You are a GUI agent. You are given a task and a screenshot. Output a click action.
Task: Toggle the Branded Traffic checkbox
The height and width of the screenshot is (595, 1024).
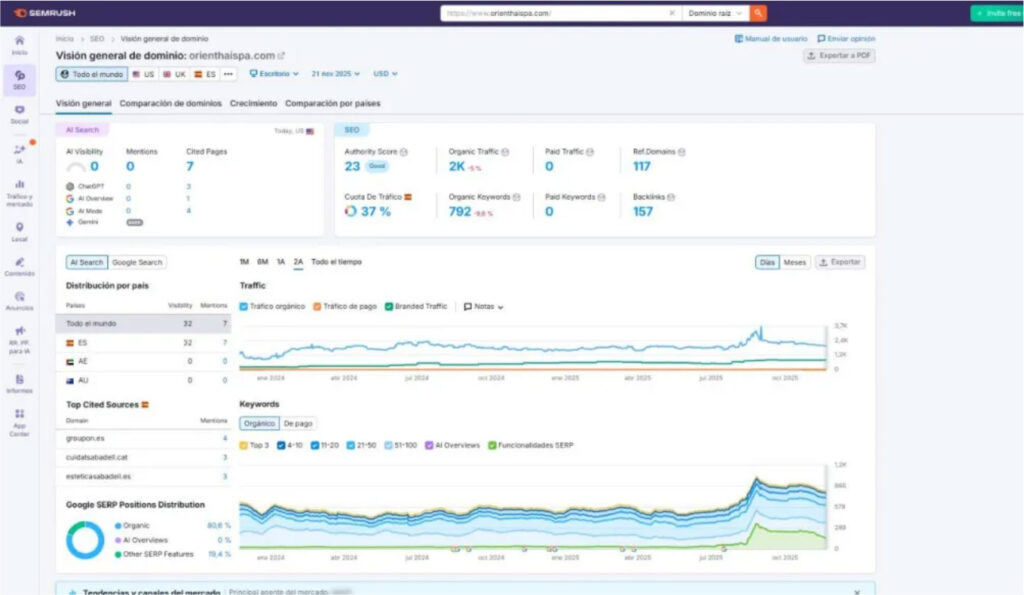388,306
